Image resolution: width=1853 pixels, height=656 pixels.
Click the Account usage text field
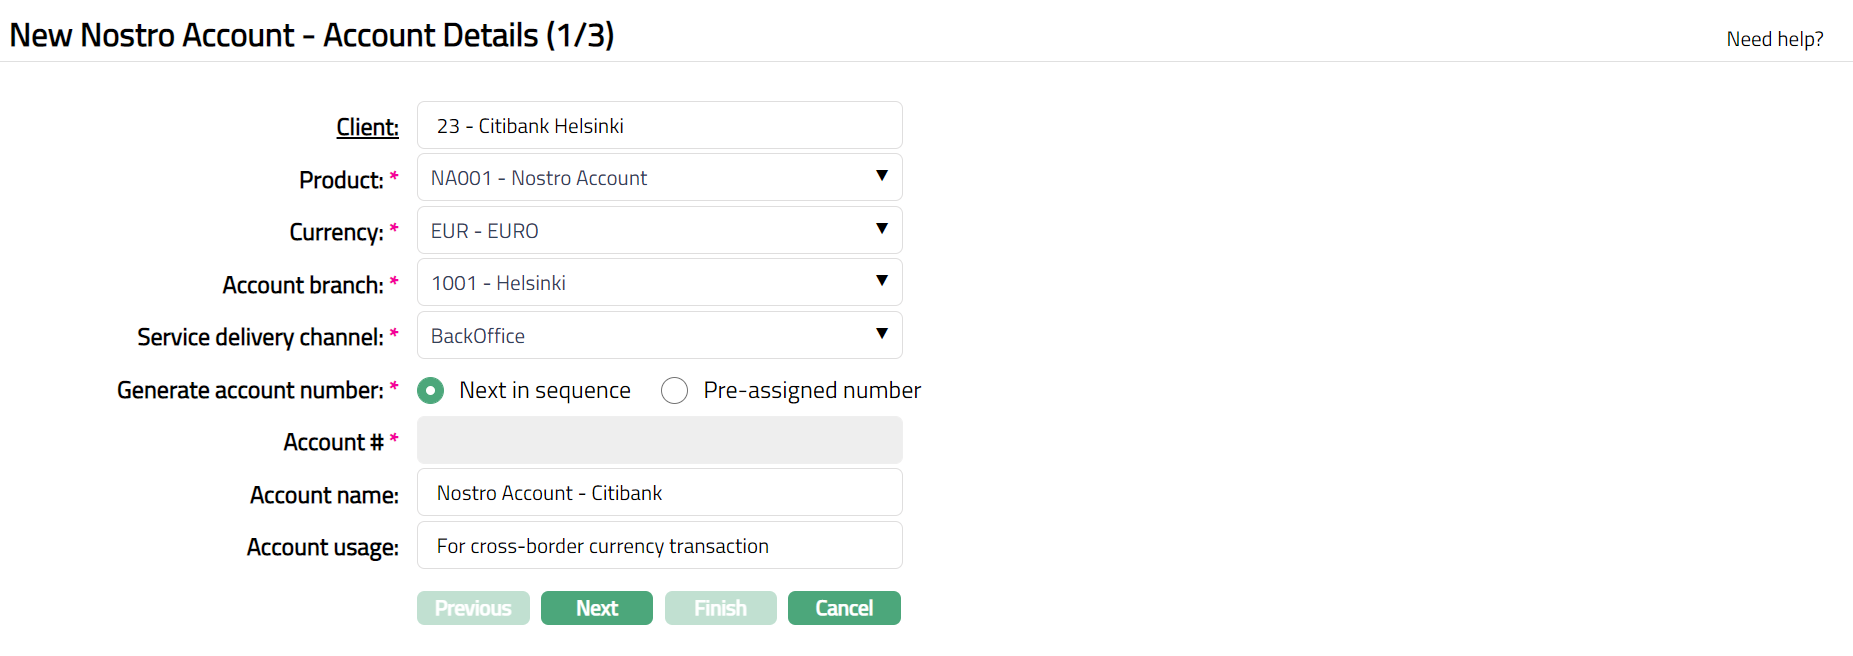tap(658, 546)
